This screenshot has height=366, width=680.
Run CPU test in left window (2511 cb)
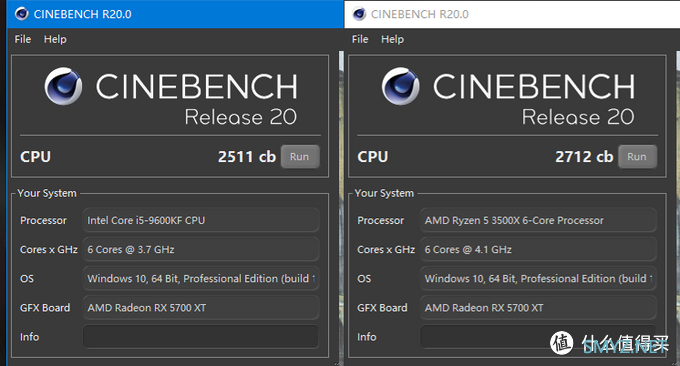(x=300, y=157)
